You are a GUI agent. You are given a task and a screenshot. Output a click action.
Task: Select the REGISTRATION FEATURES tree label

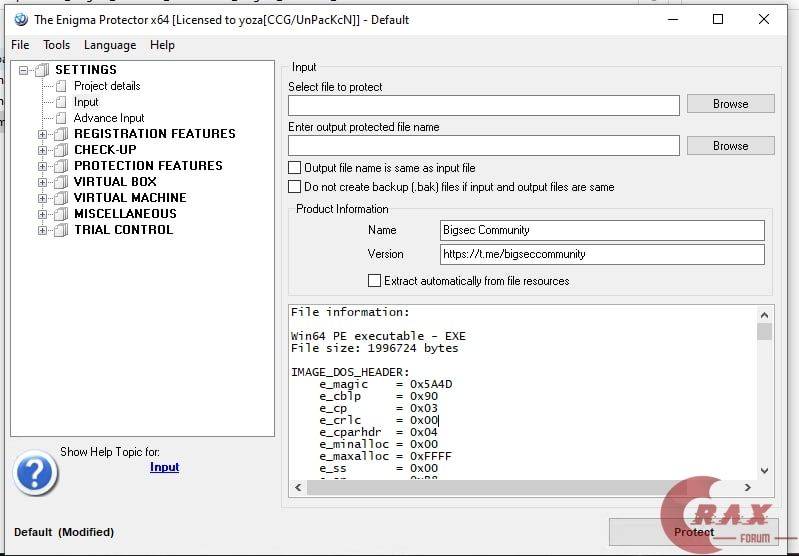click(x=155, y=134)
